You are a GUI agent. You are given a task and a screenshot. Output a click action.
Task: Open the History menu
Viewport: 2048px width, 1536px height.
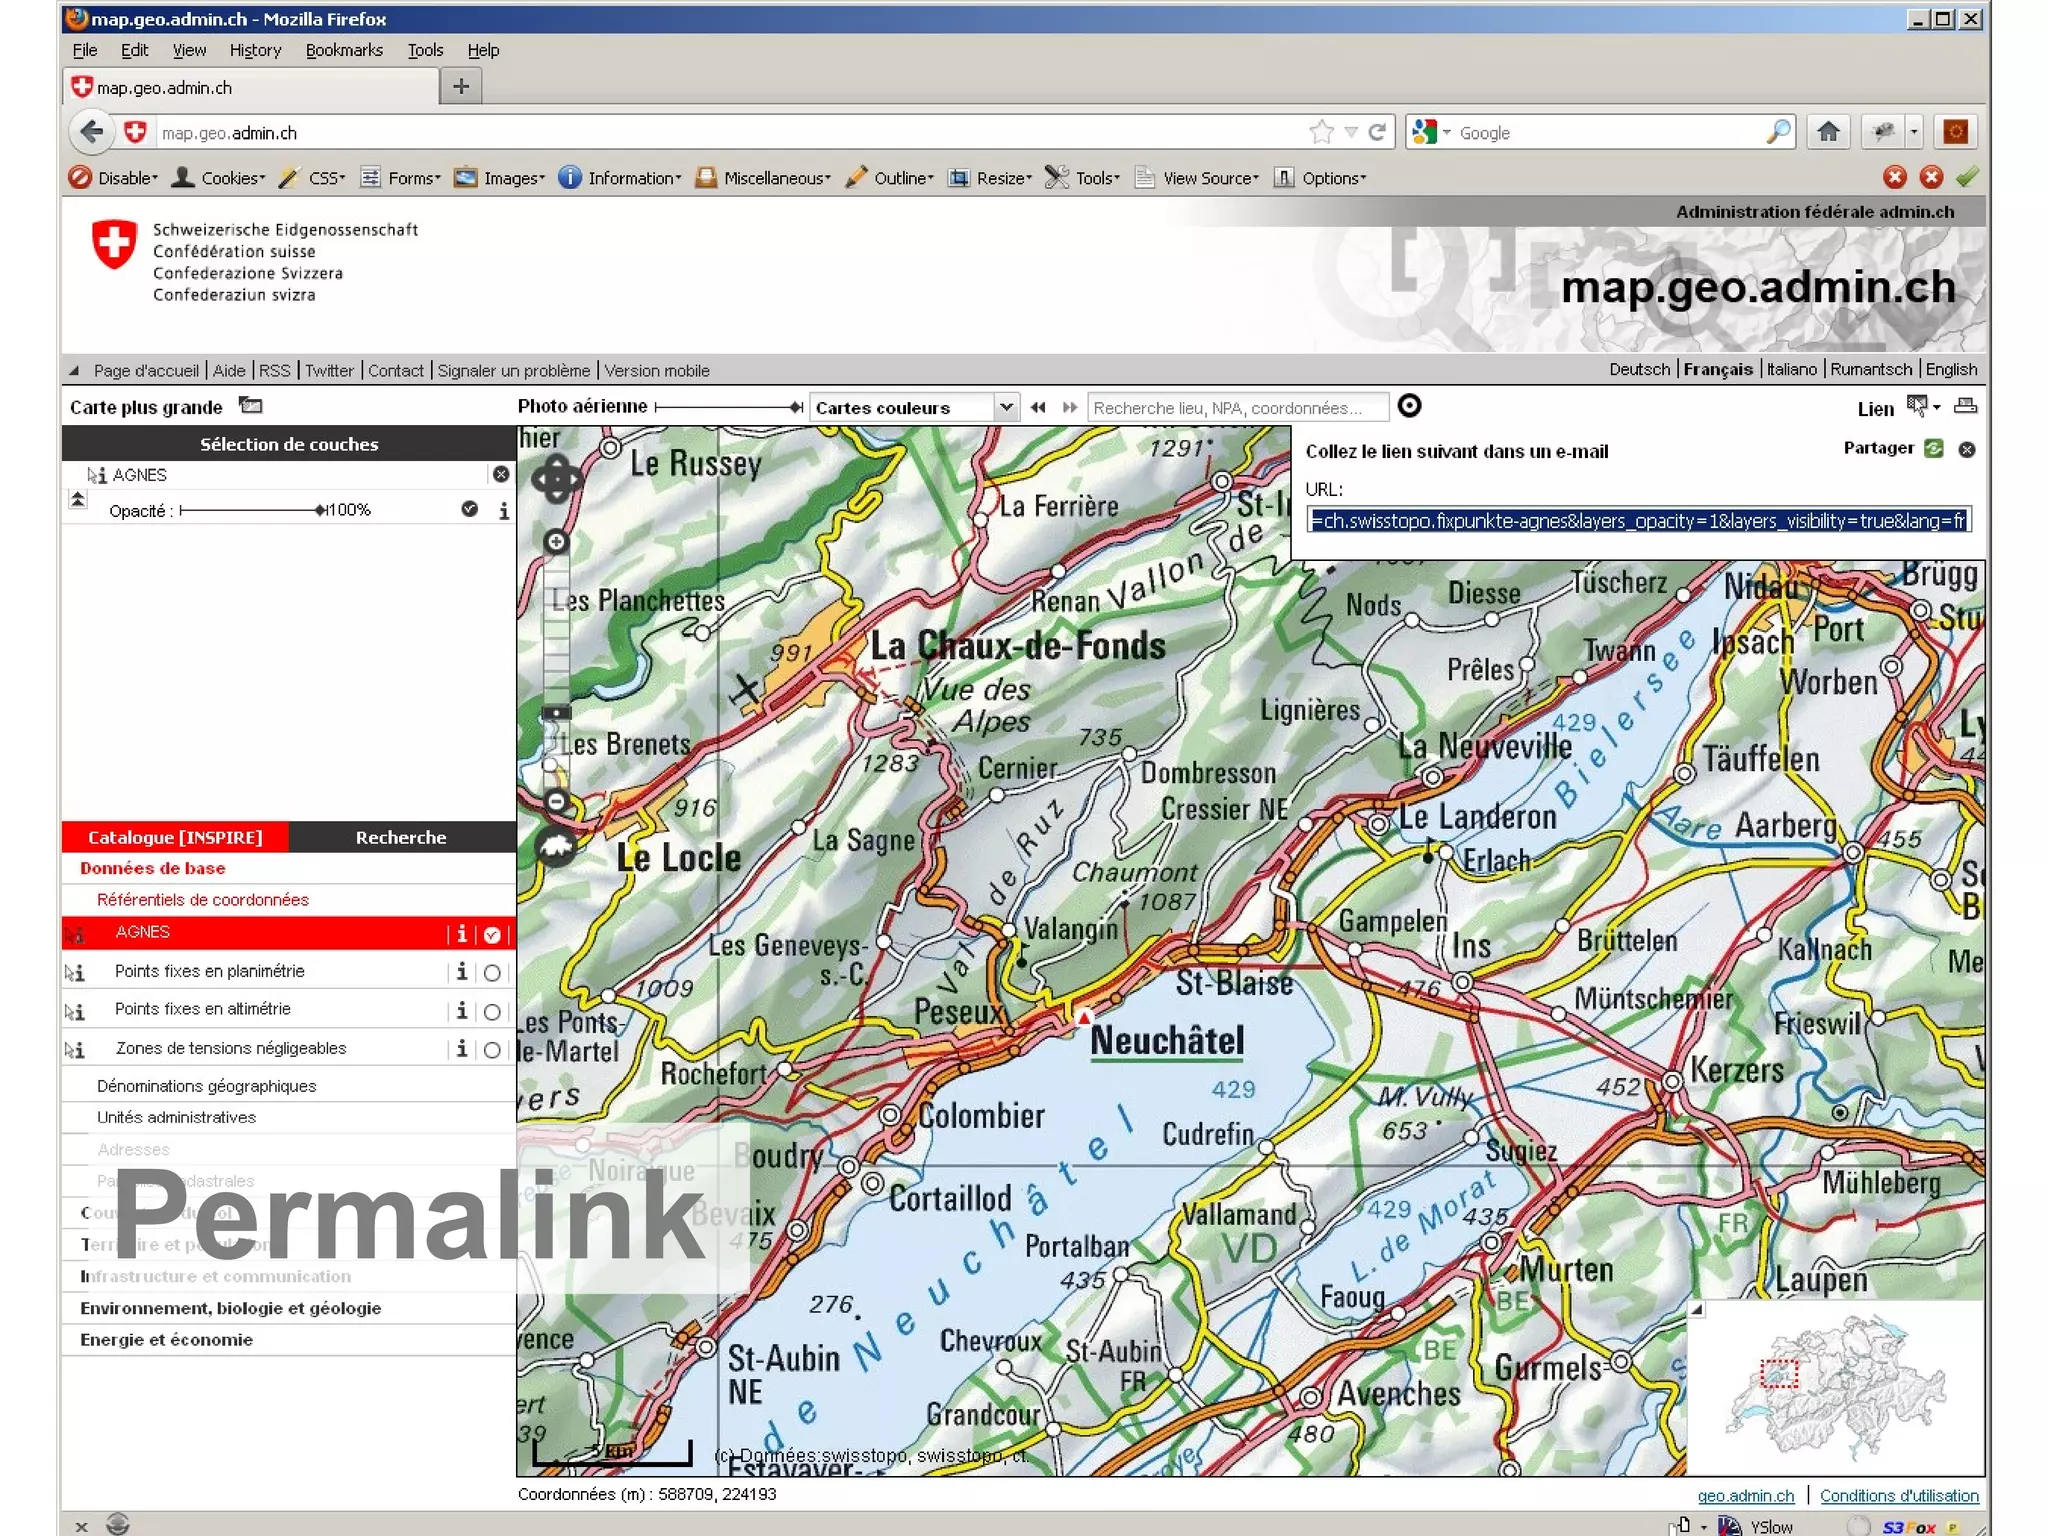click(x=255, y=50)
